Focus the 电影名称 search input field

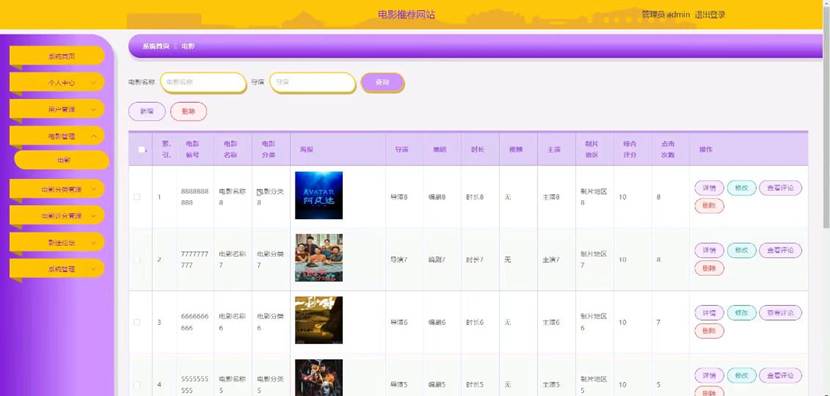(203, 83)
